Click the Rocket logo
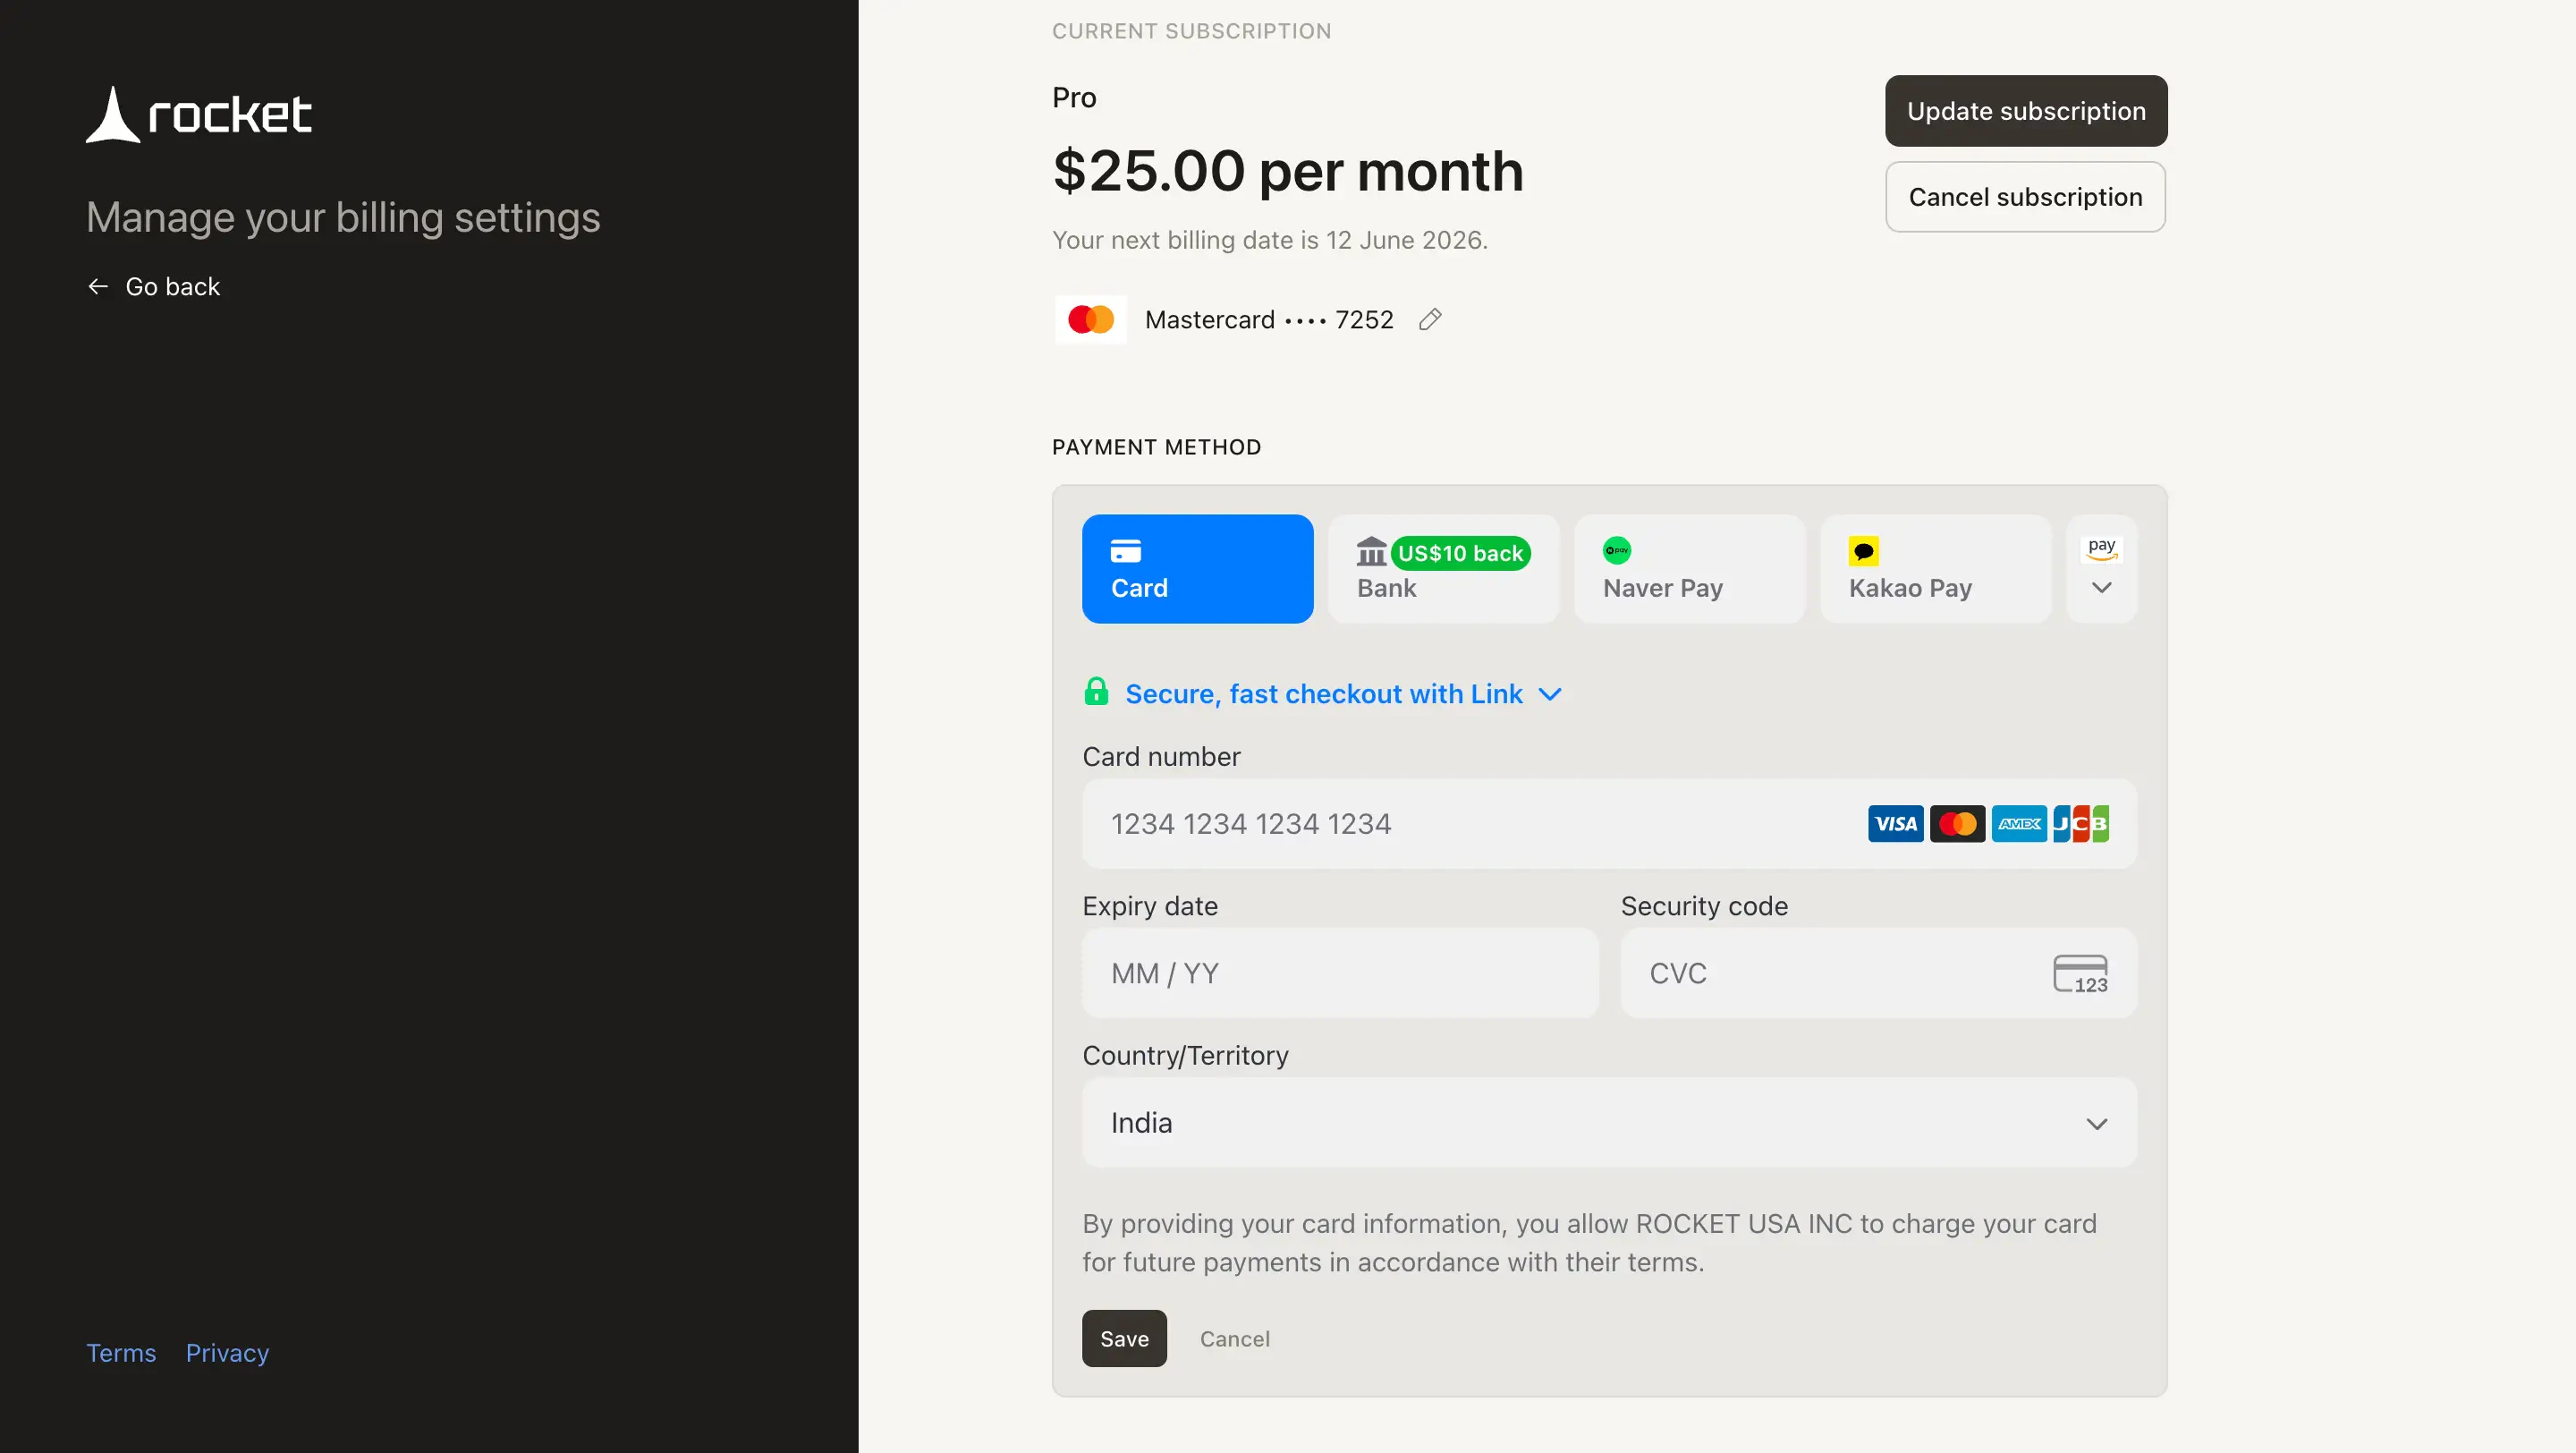 pos(198,114)
